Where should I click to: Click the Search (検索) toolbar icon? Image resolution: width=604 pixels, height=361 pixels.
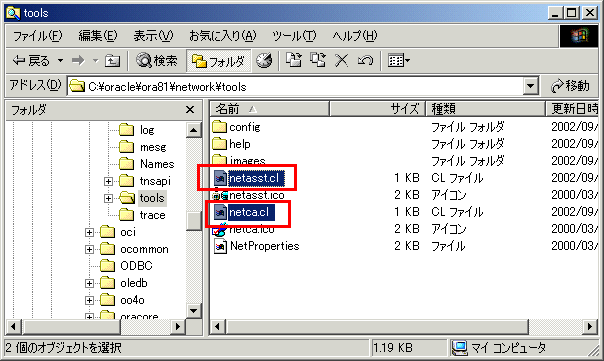tap(157, 60)
